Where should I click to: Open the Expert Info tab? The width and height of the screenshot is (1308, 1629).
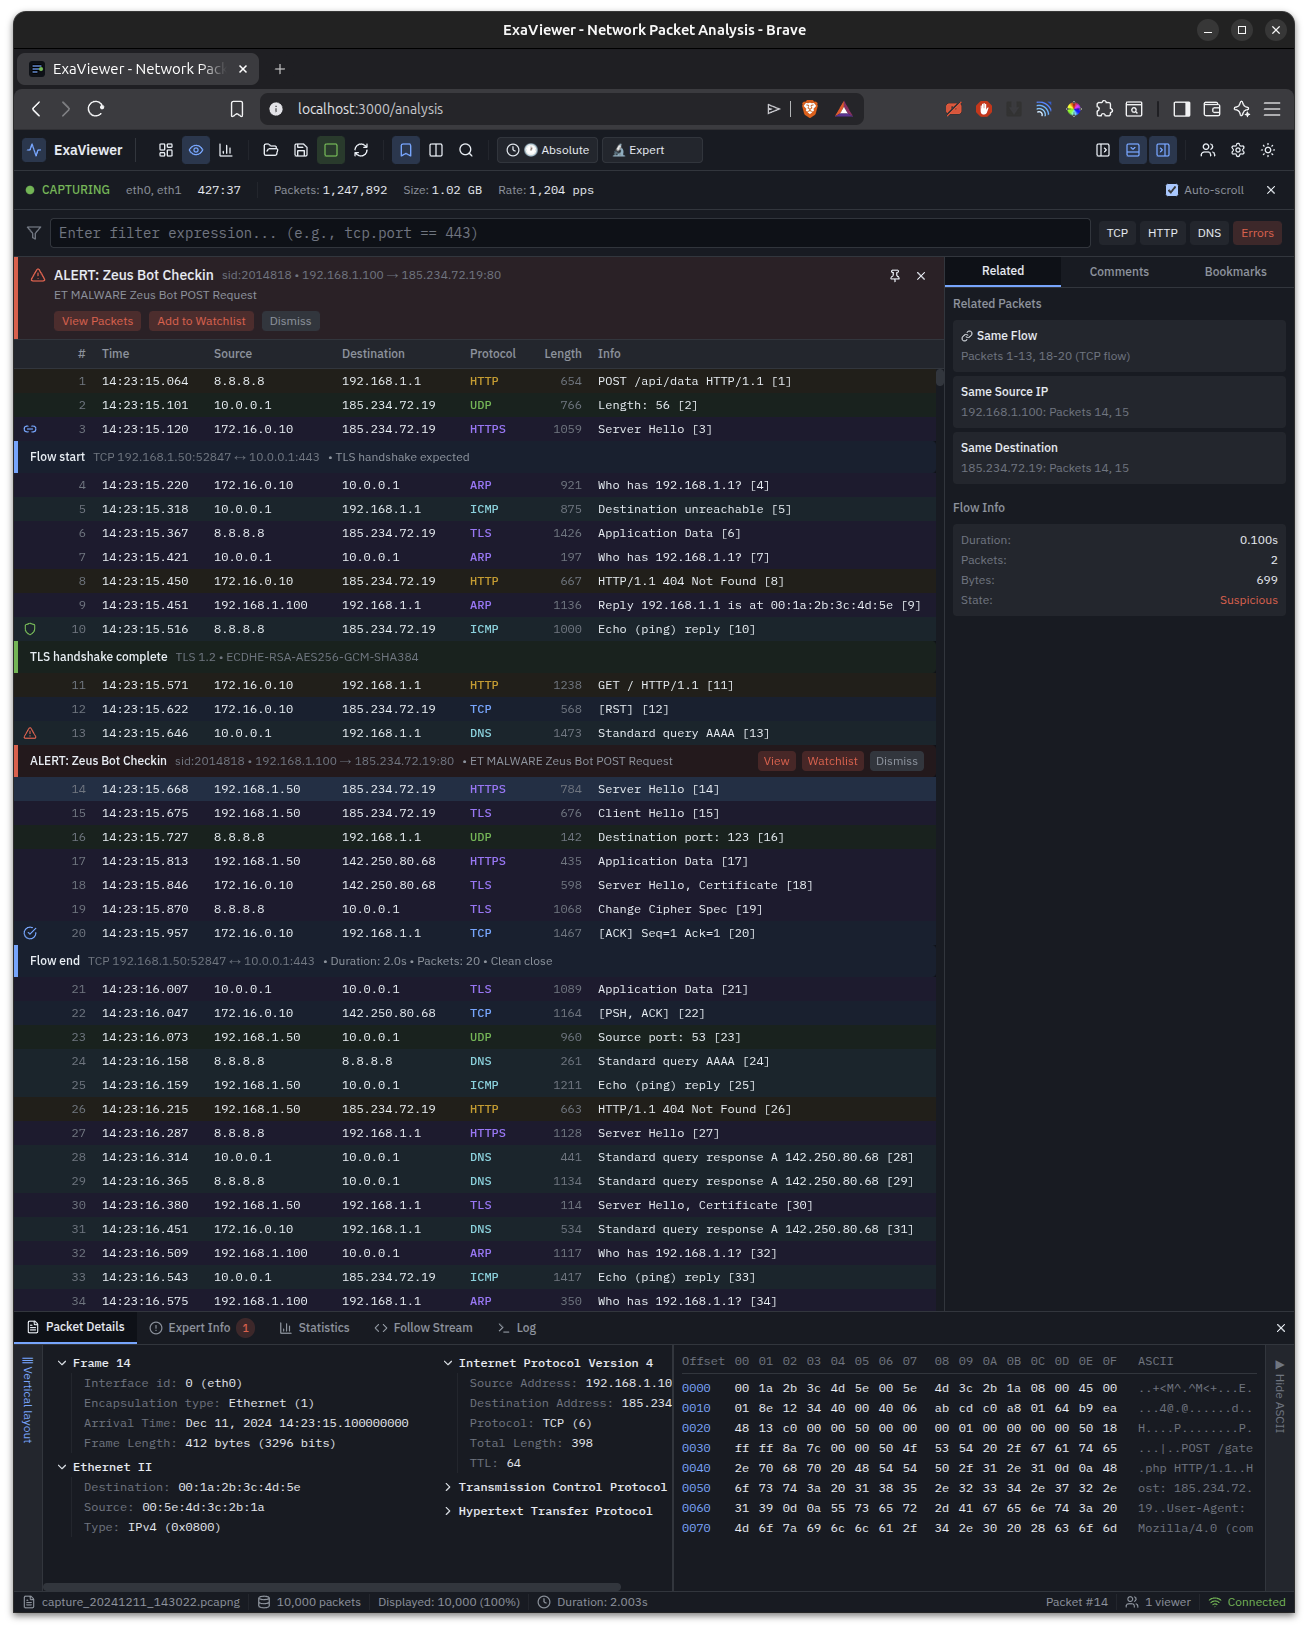pyautogui.click(x=201, y=1328)
